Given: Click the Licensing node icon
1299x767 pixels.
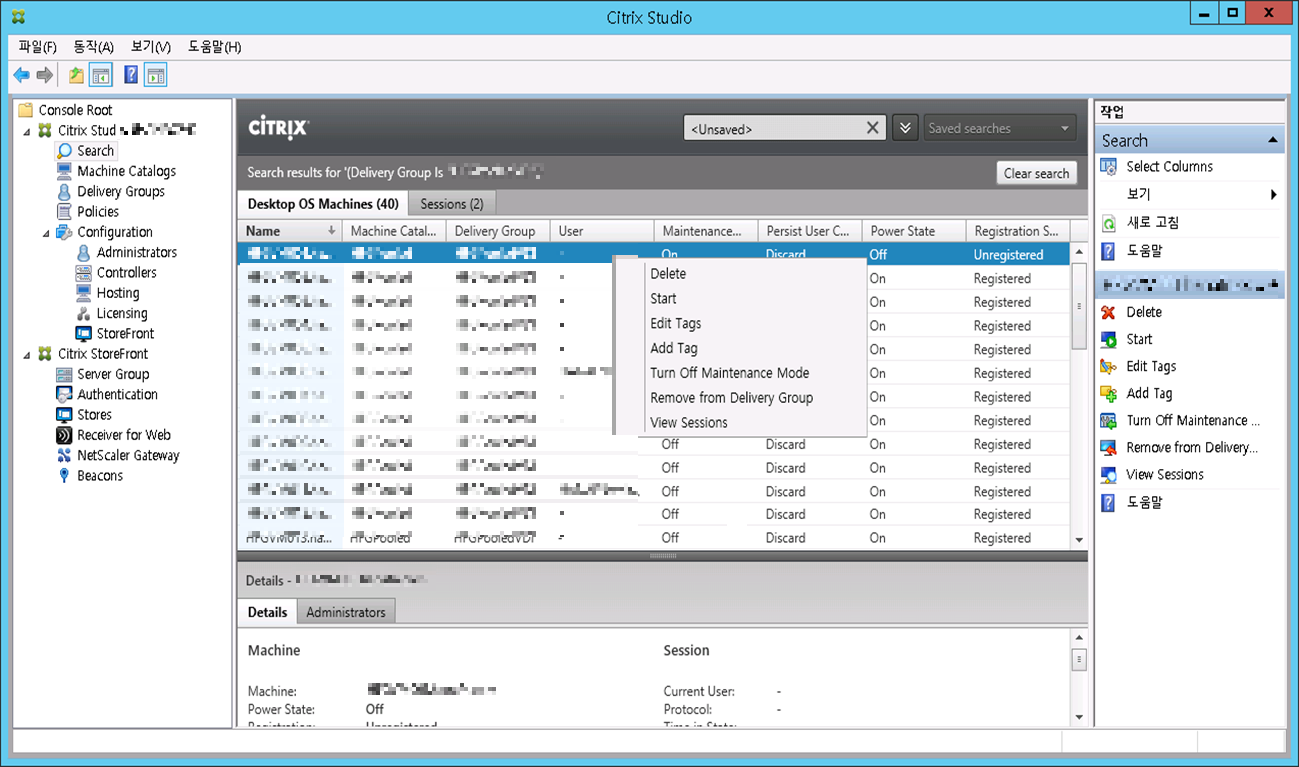Looking at the screenshot, I should [x=84, y=314].
